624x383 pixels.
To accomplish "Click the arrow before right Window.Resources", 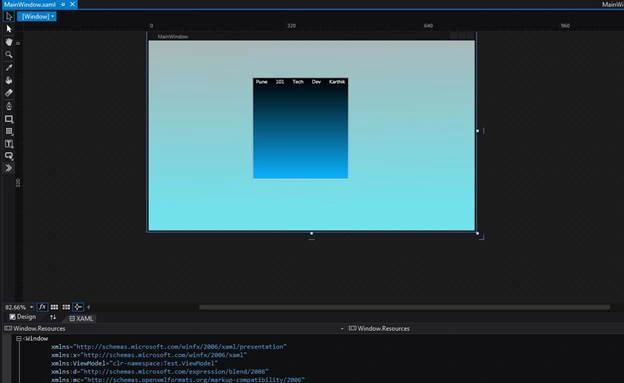I will point(342,329).
